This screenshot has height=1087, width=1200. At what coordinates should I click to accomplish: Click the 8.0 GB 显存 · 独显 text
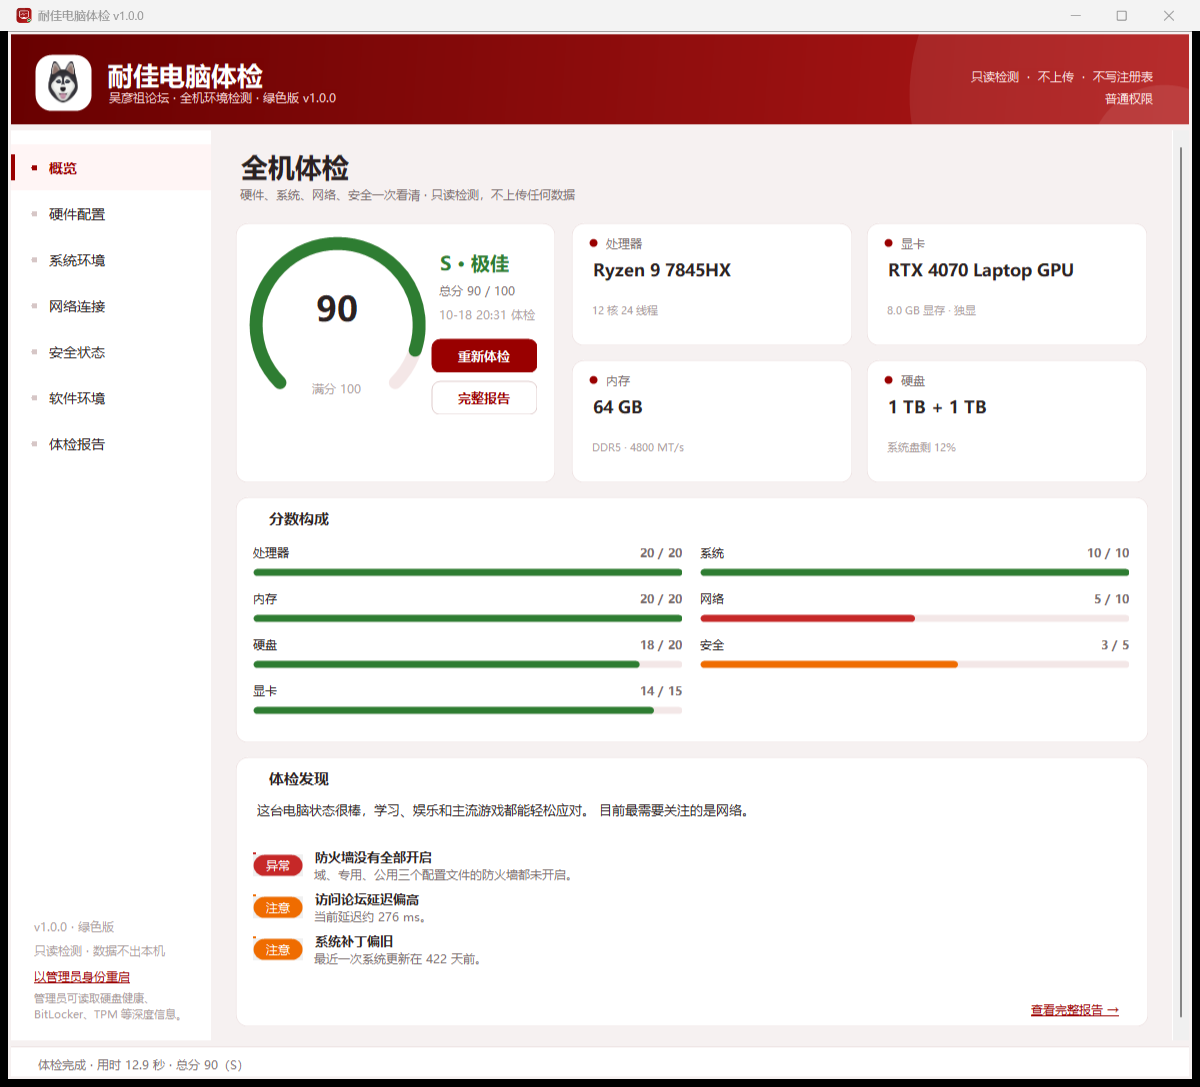pyautogui.click(x=932, y=310)
